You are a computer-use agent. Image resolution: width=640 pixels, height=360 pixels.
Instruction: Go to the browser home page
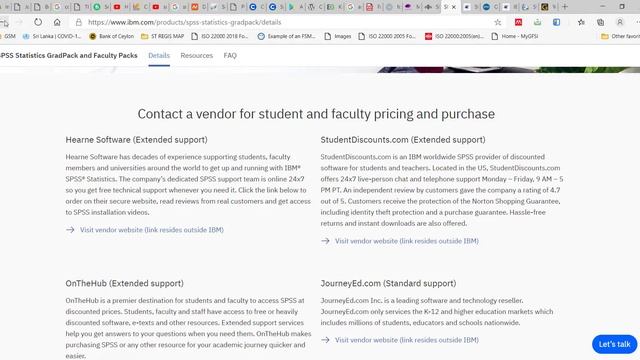57,22
